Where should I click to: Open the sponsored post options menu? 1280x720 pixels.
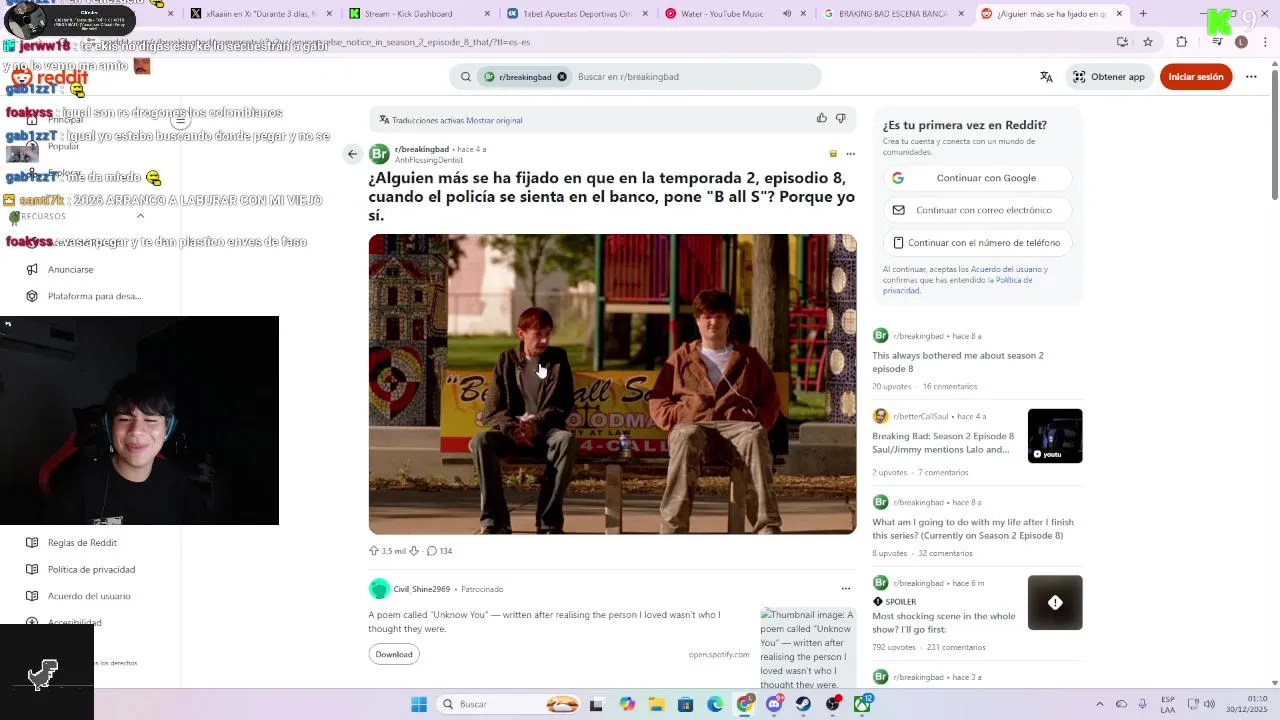coord(846,589)
